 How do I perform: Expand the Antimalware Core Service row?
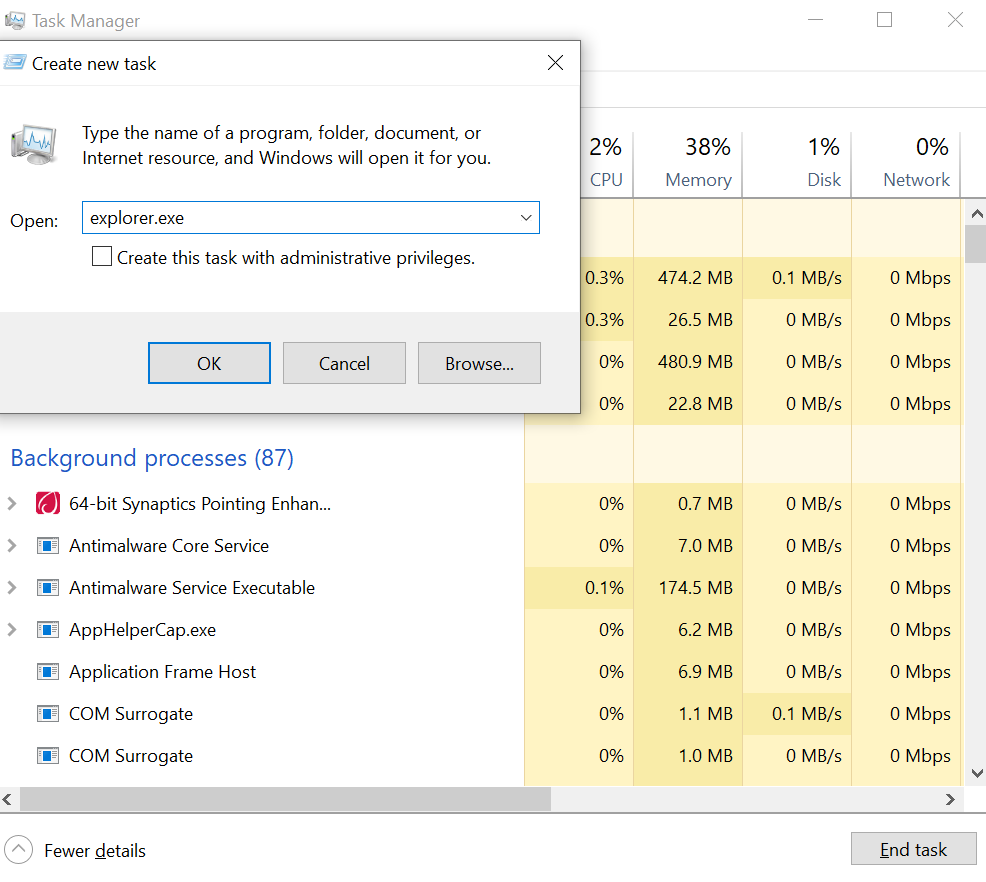click(x=11, y=546)
